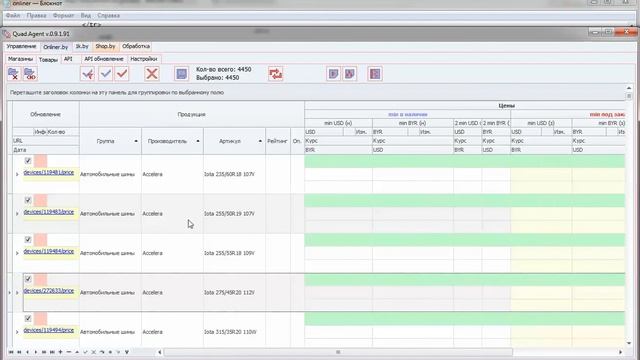Click the Рейтинг column header

coord(278,141)
